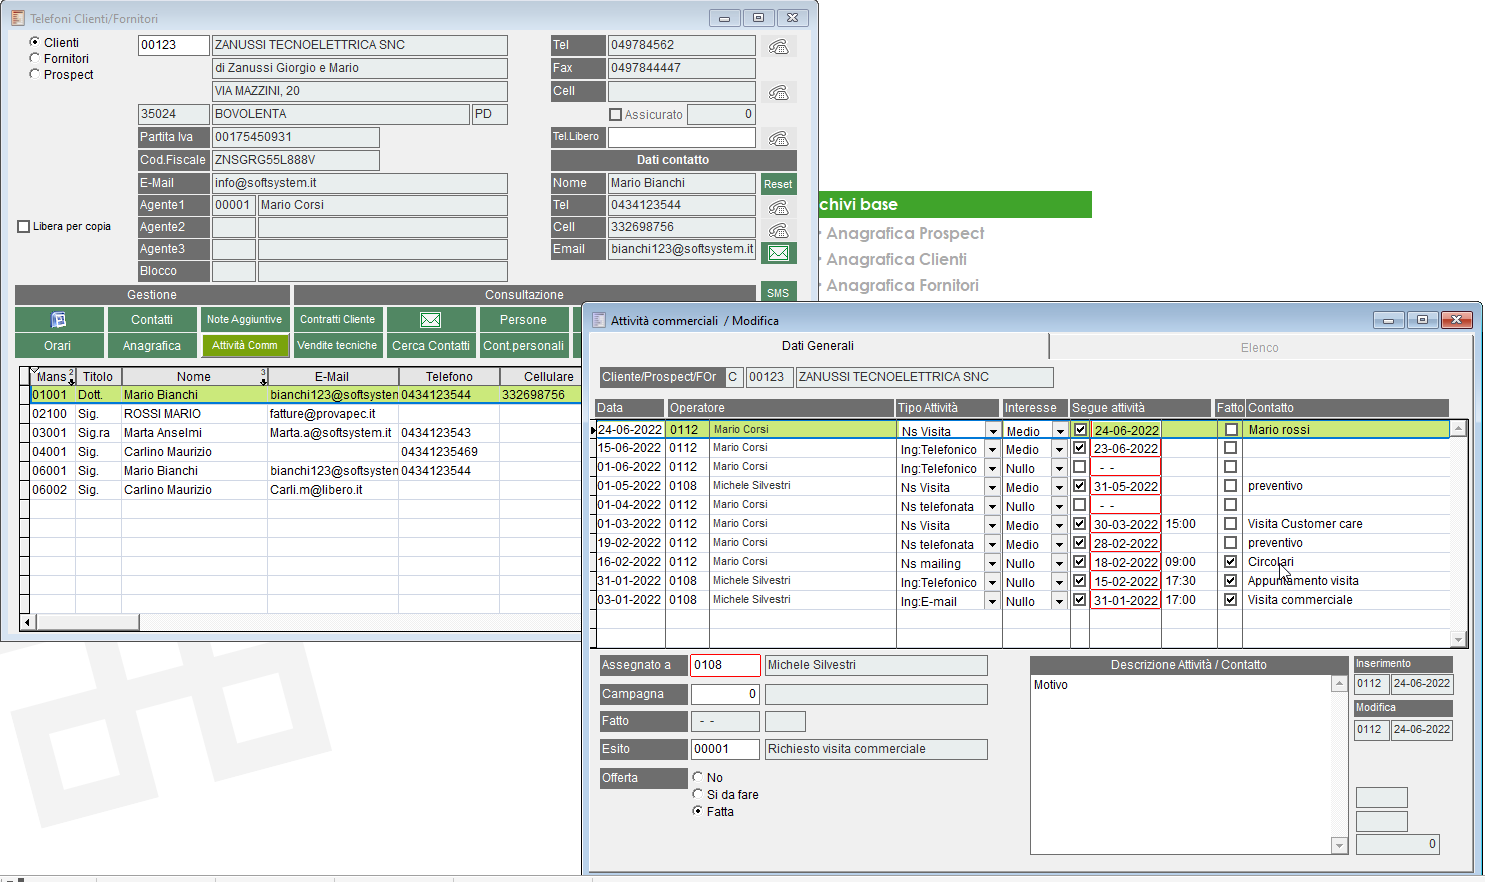
Task: Click the phone icon next to the empty Cell field
Action: coord(778,92)
